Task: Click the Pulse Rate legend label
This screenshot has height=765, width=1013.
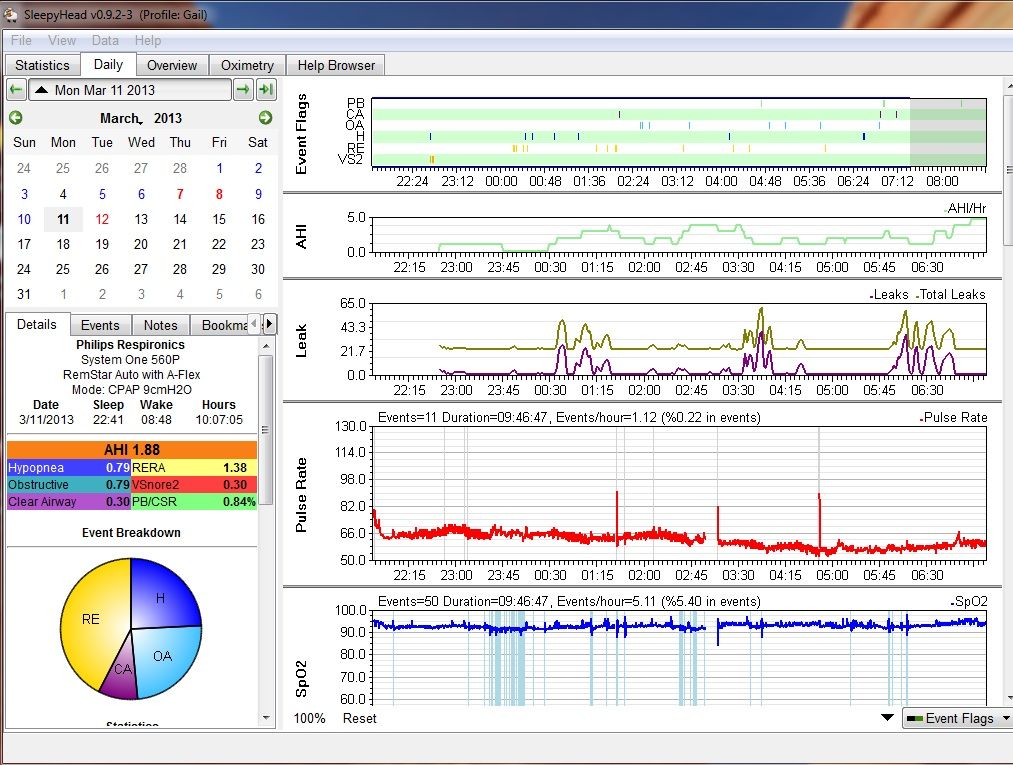Action: click(x=954, y=417)
